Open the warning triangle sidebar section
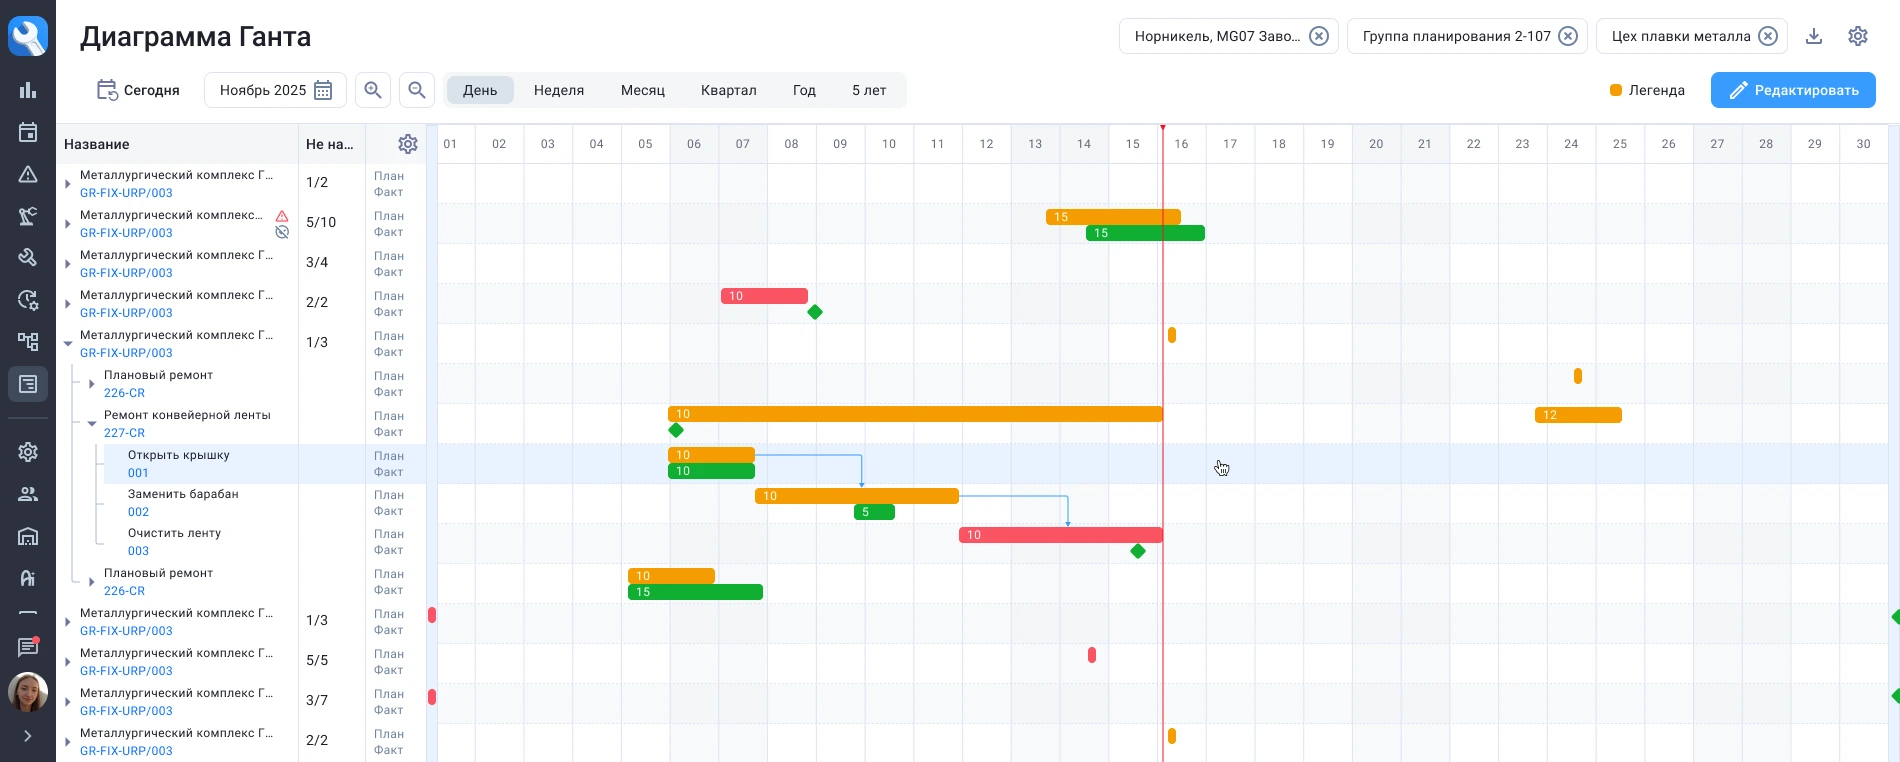The image size is (1900, 762). (x=28, y=174)
